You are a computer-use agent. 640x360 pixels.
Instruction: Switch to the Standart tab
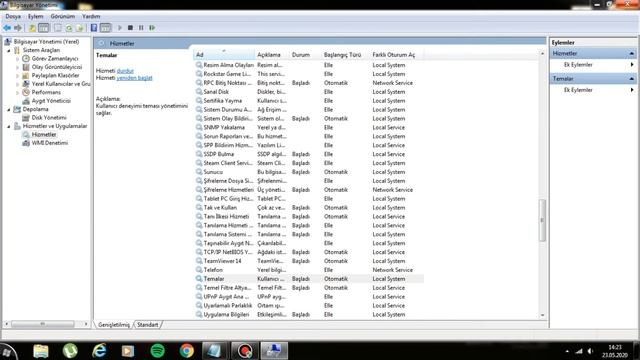point(147,324)
